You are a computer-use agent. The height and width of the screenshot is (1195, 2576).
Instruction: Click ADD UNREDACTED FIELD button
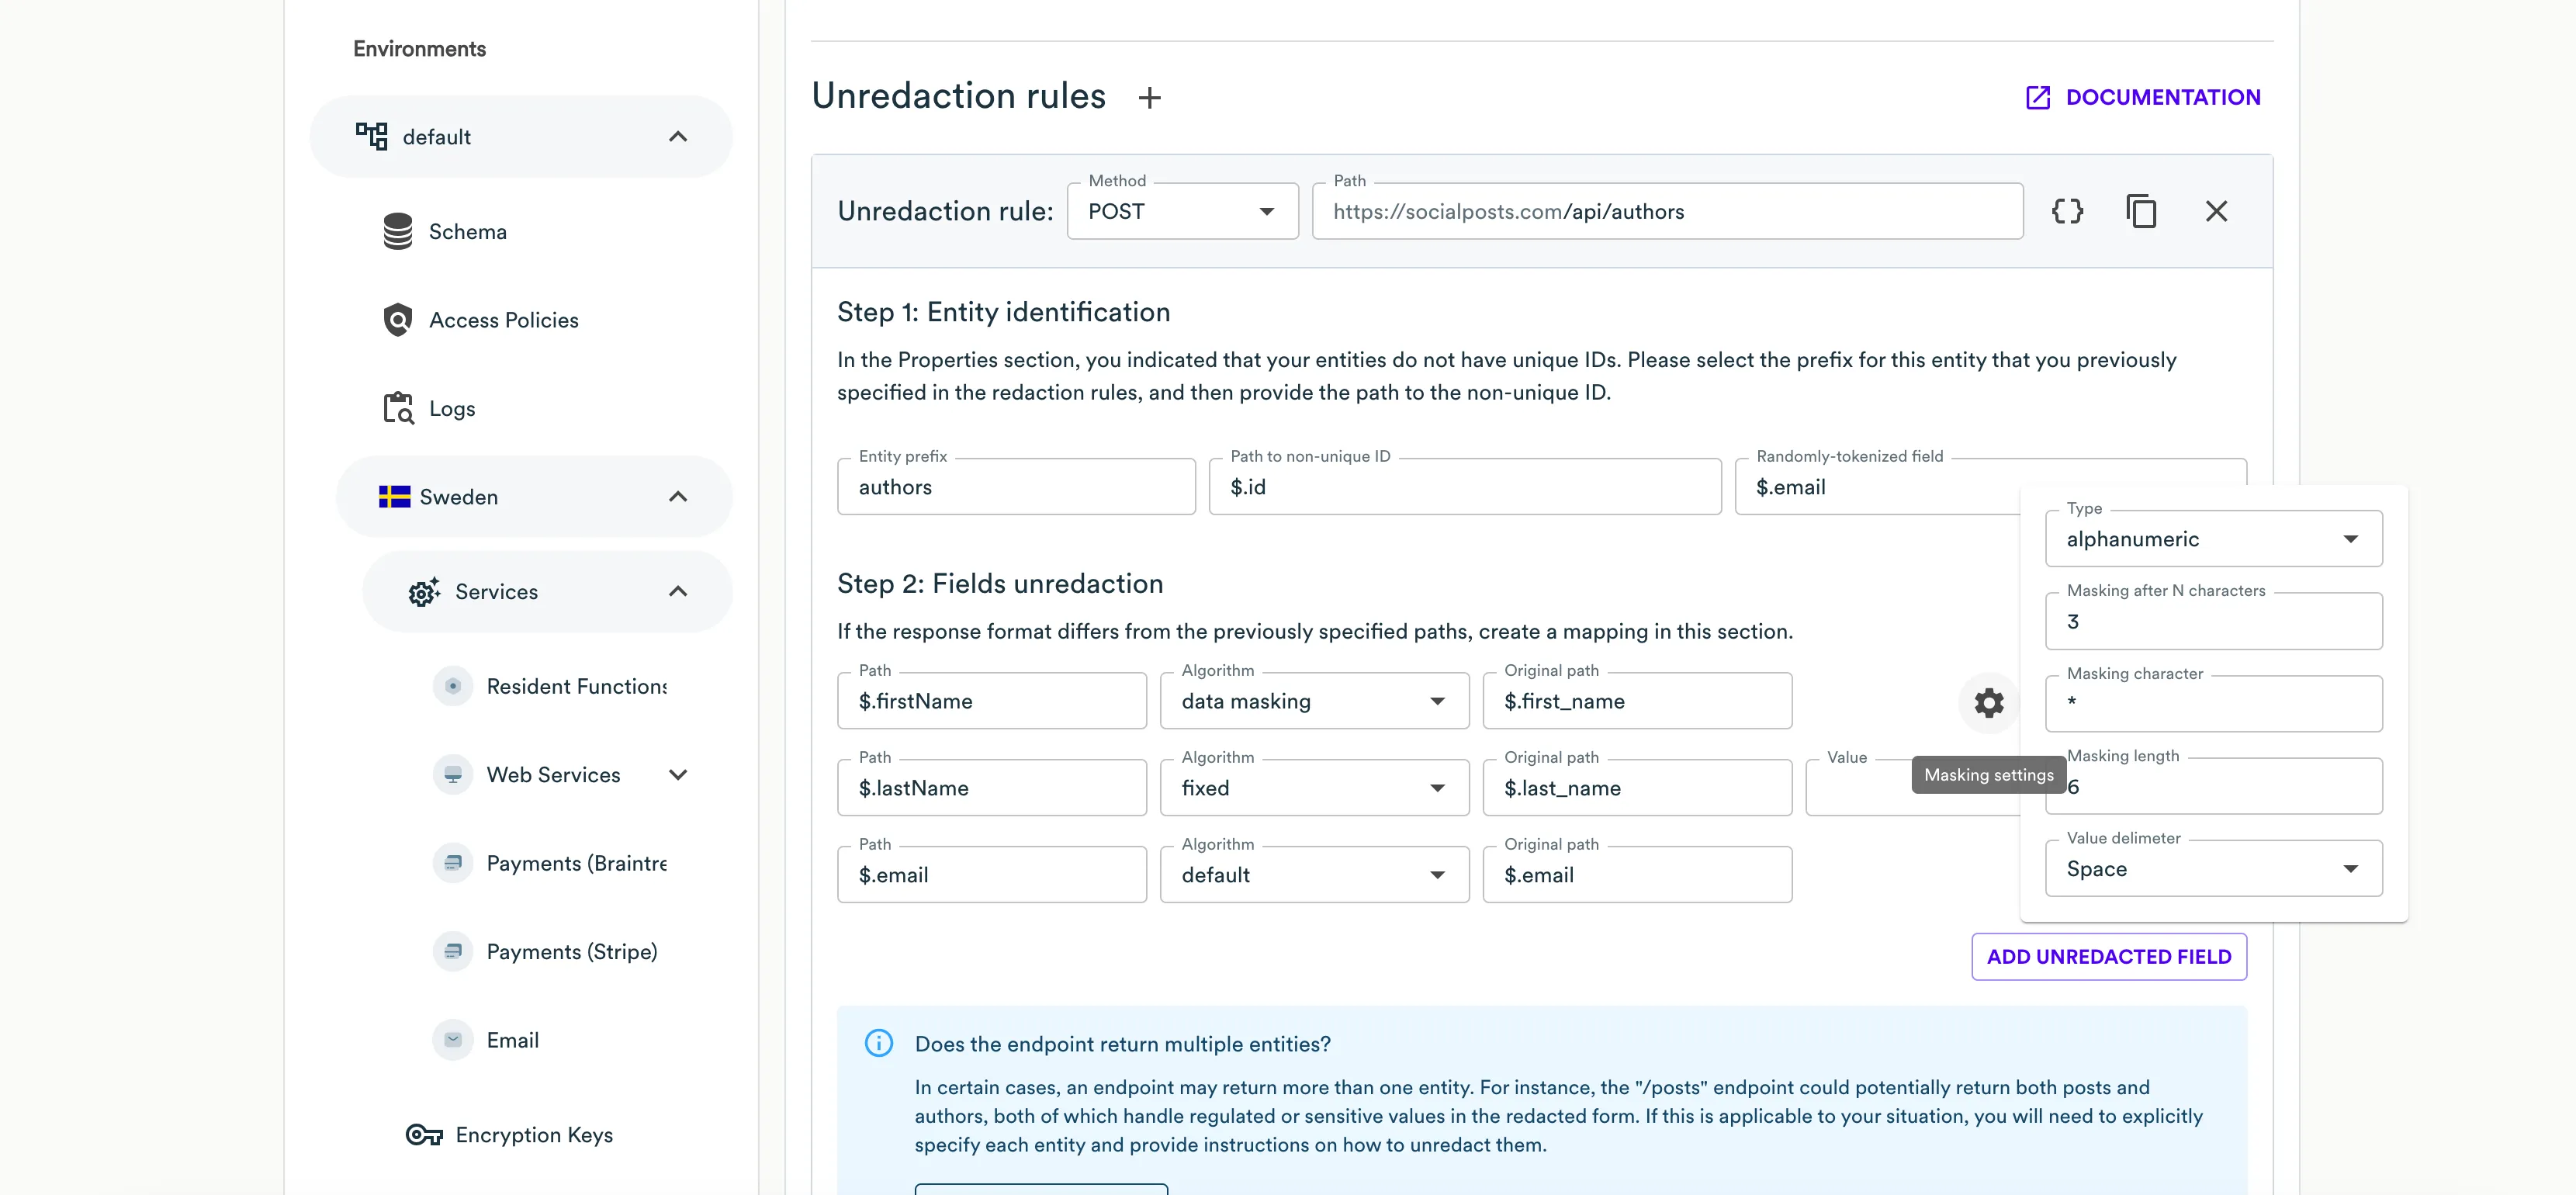click(x=2108, y=957)
